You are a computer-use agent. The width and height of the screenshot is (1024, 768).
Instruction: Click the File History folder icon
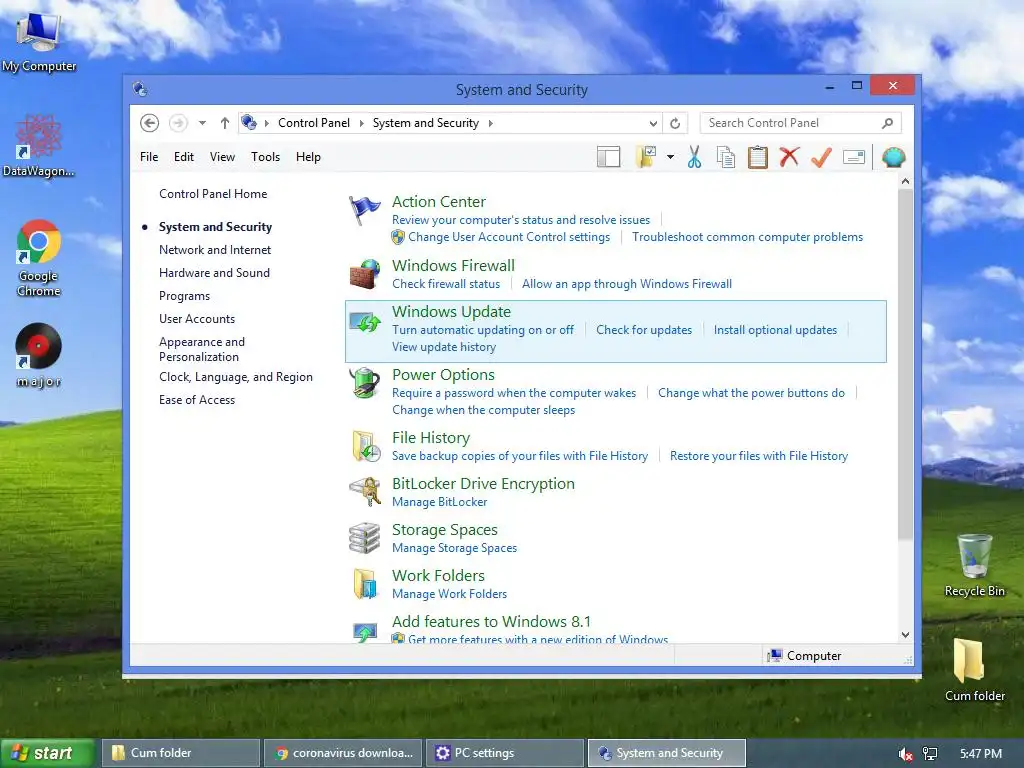pos(366,447)
